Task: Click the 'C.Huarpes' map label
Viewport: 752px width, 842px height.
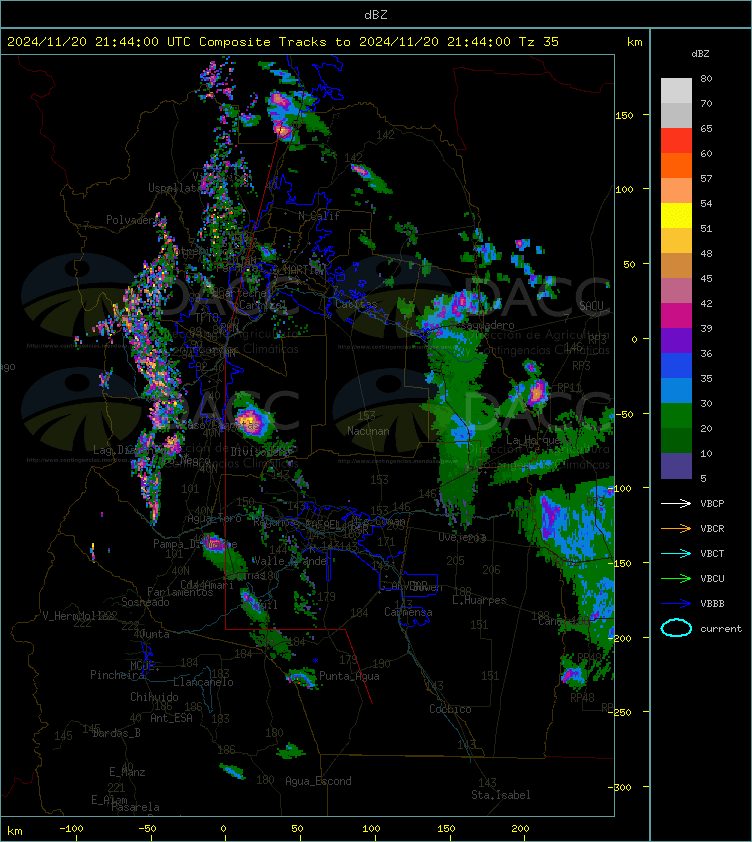Action: [x=479, y=600]
